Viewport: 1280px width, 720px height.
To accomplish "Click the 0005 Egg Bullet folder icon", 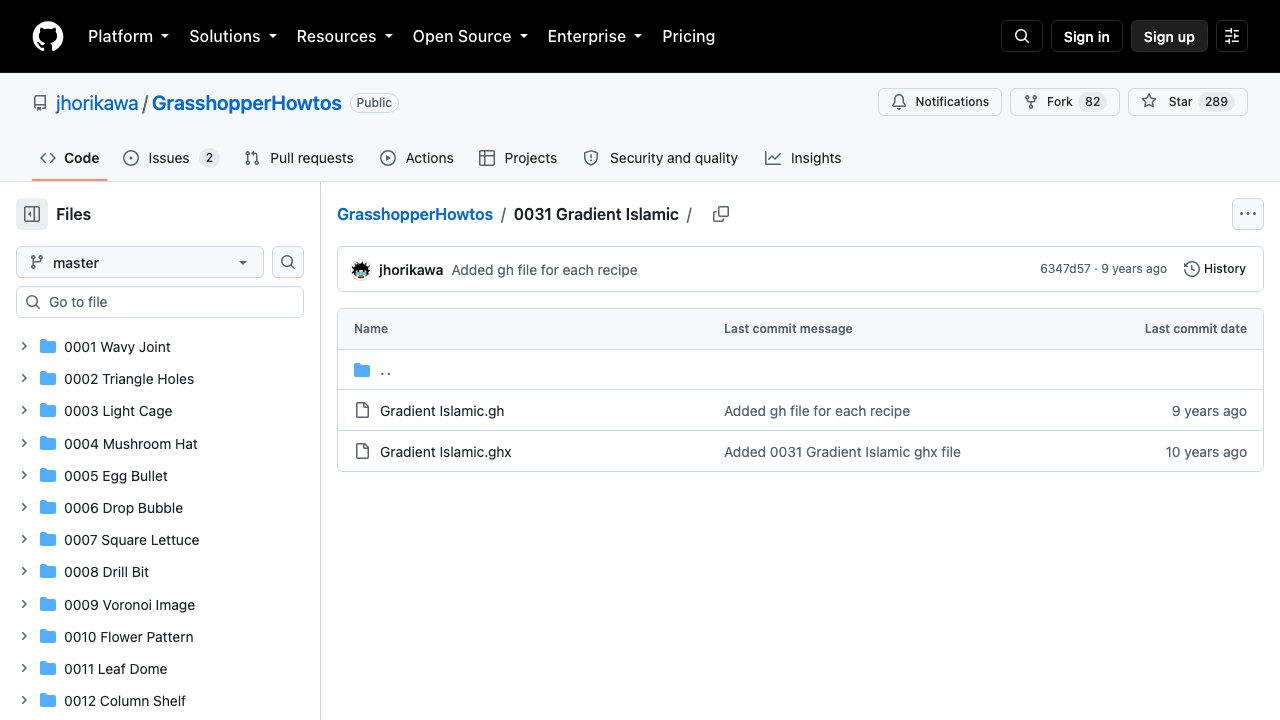I will (x=48, y=475).
